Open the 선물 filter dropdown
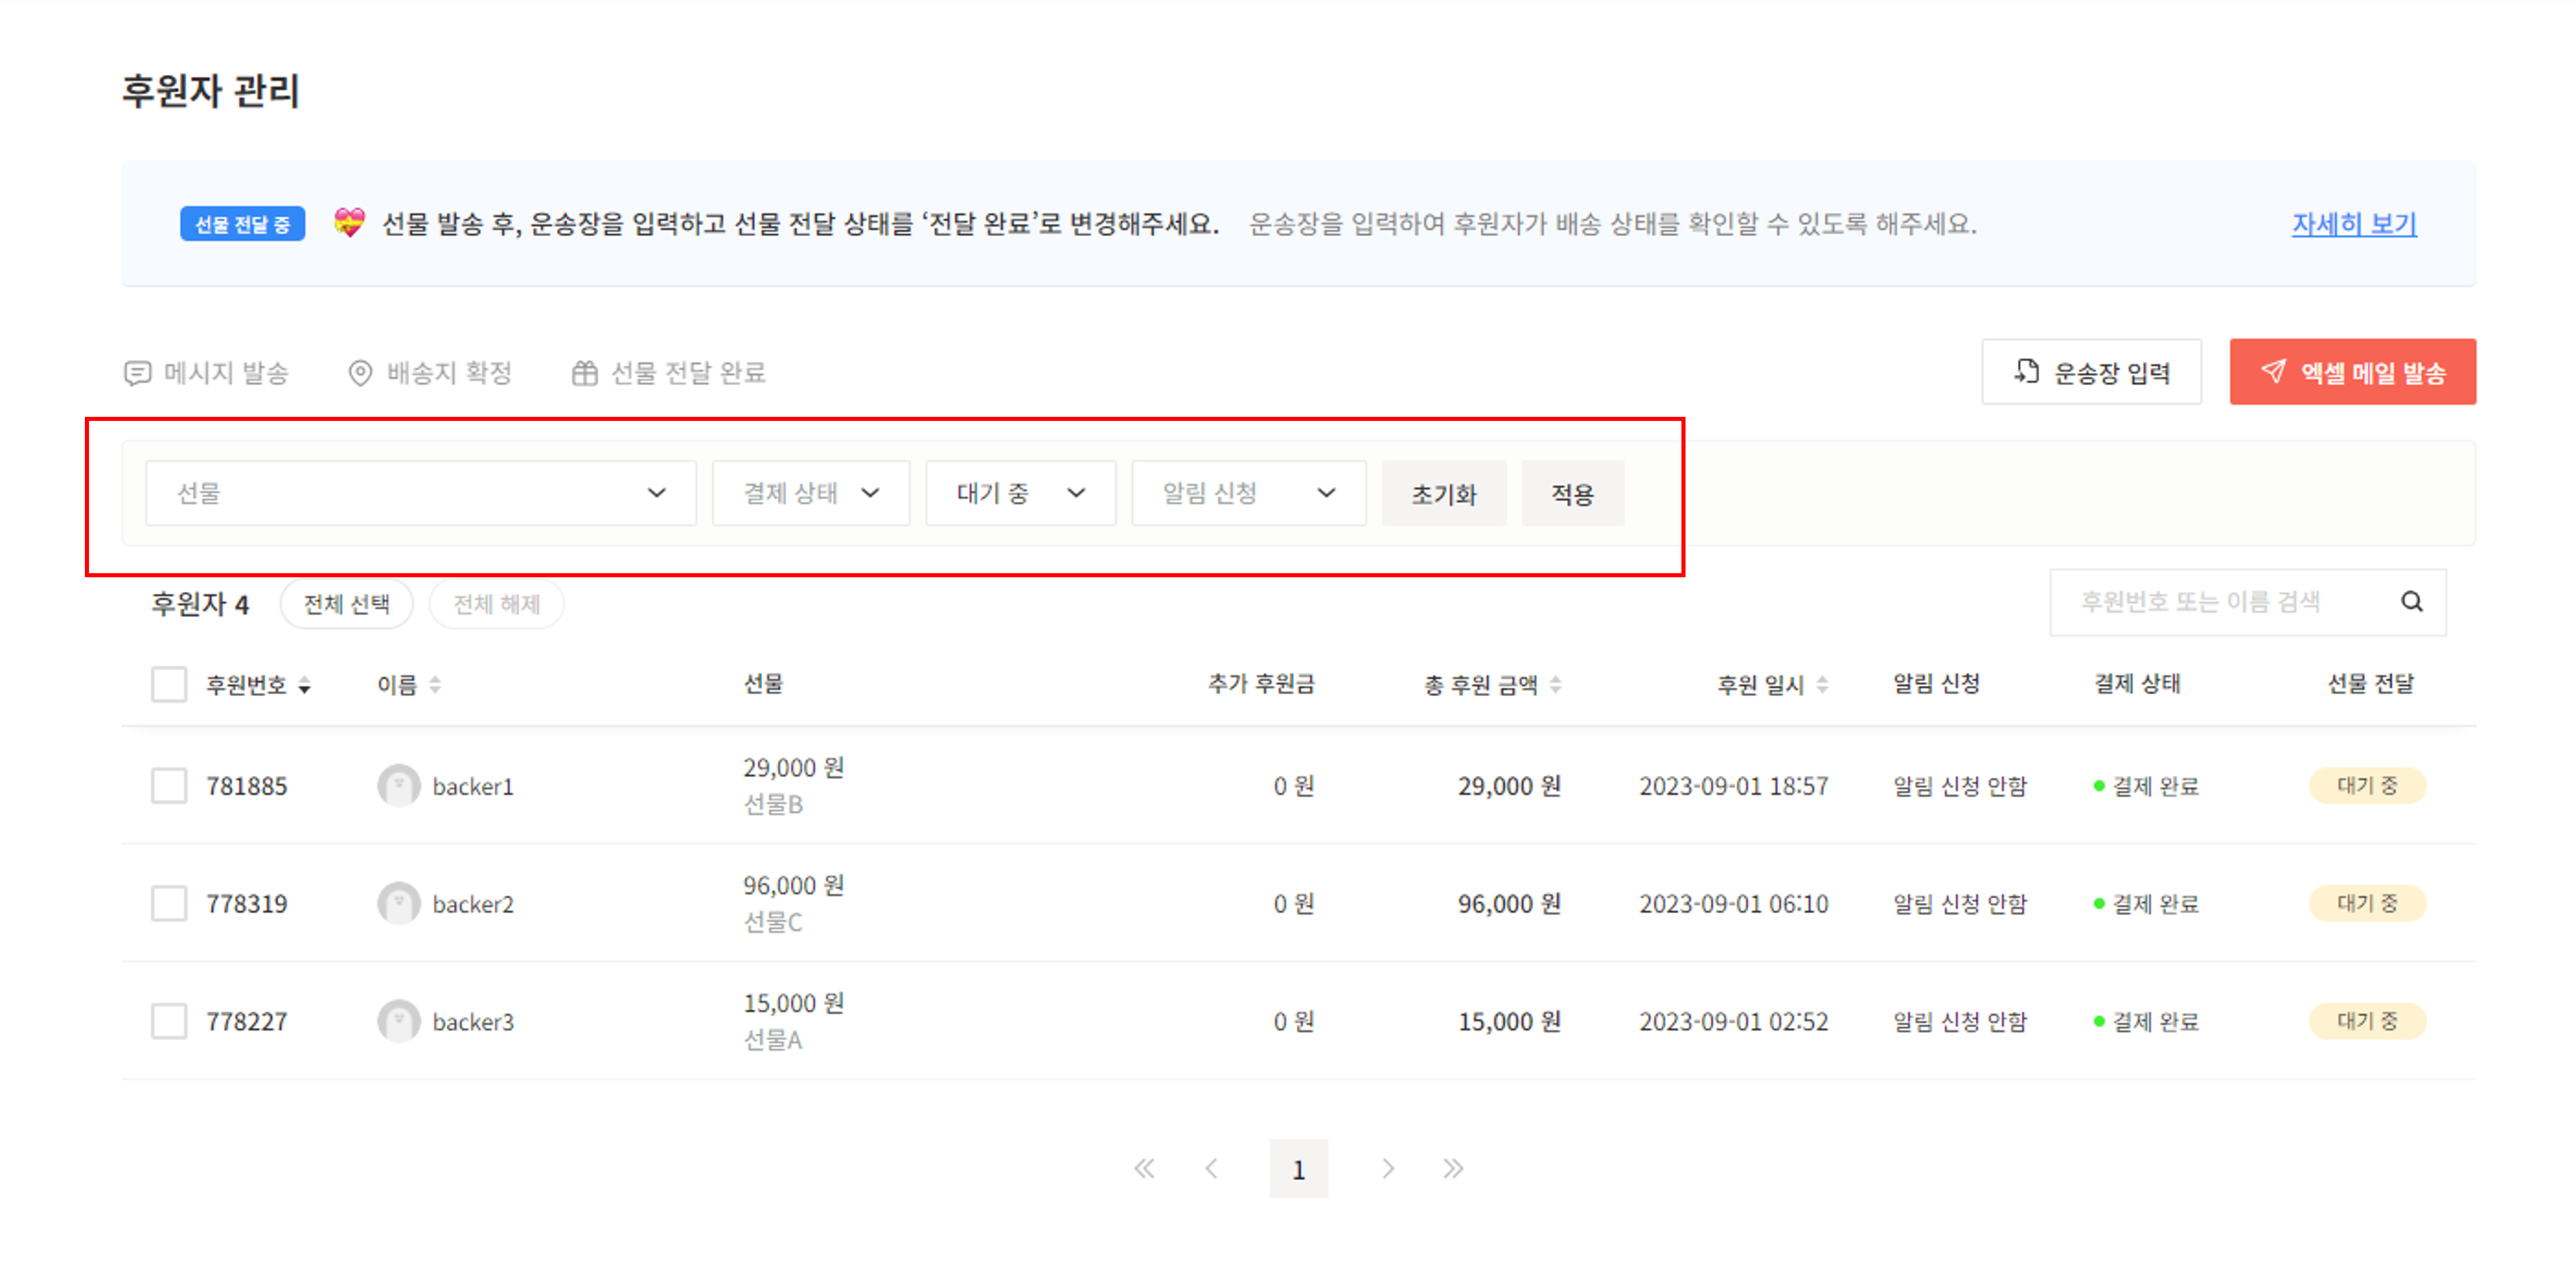 pos(420,493)
